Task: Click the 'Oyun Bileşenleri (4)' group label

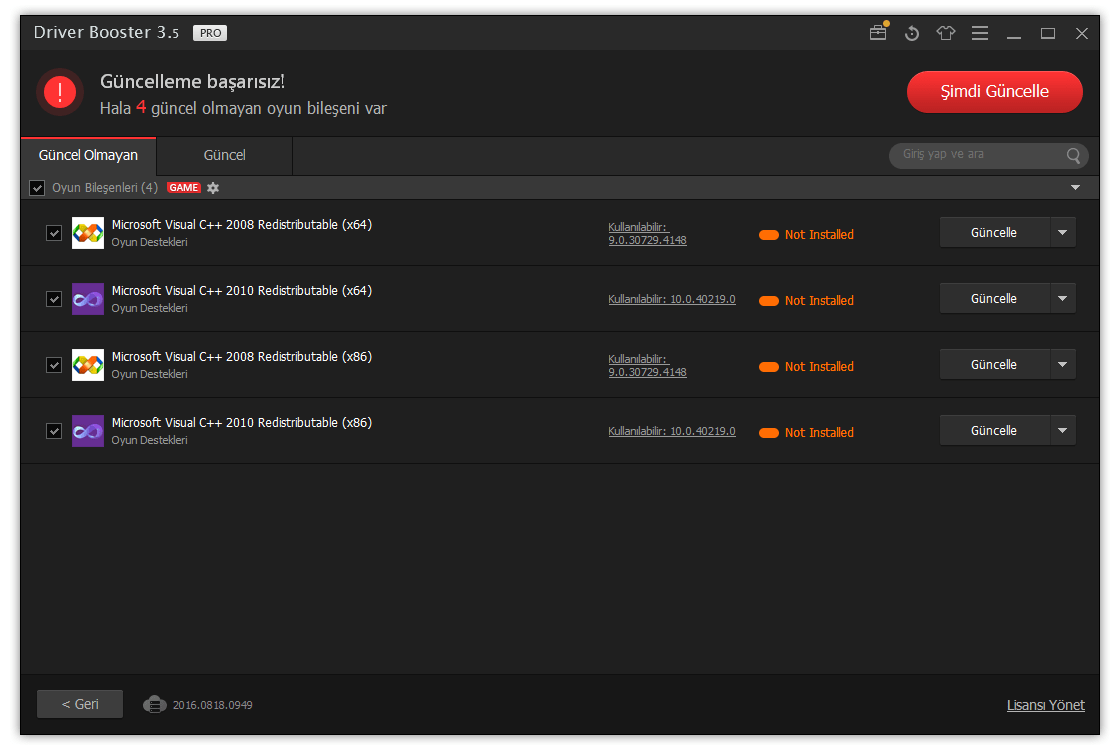Action: [x=105, y=188]
